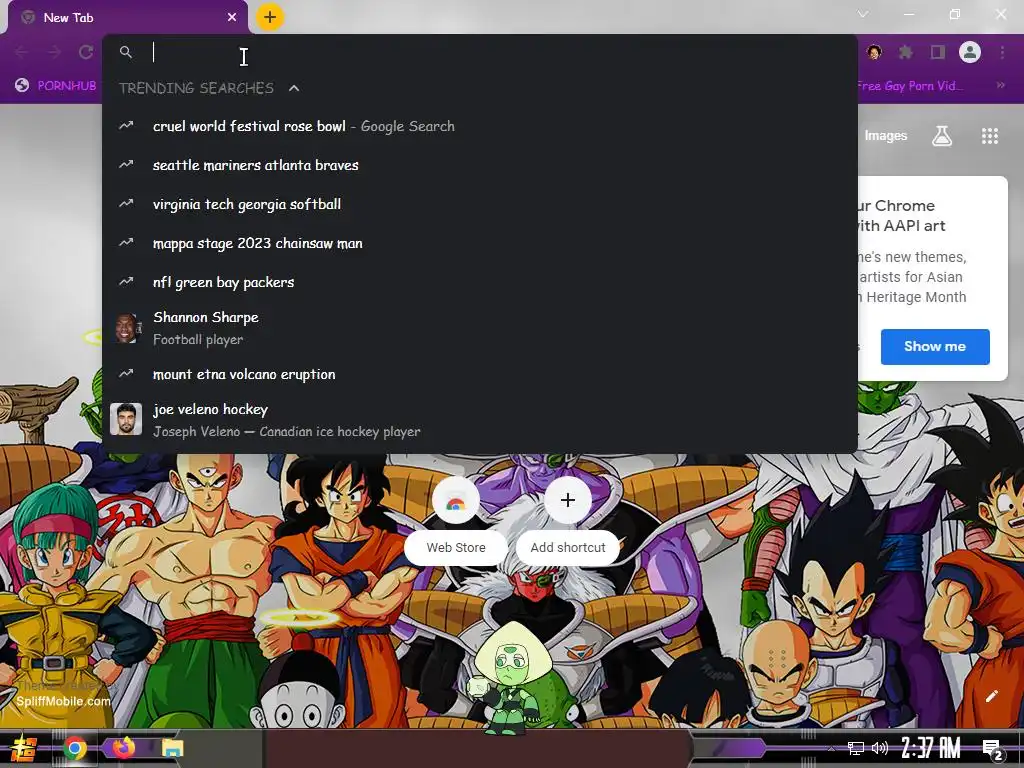Open the Chrome three-dot menu
This screenshot has height=768, width=1024.
click(x=1002, y=52)
